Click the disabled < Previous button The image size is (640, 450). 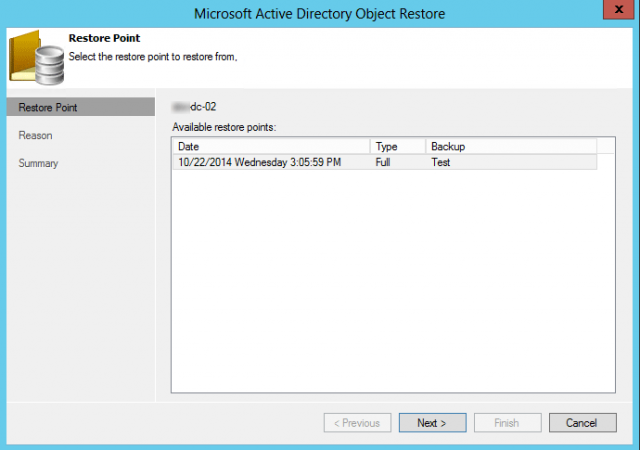tap(357, 423)
